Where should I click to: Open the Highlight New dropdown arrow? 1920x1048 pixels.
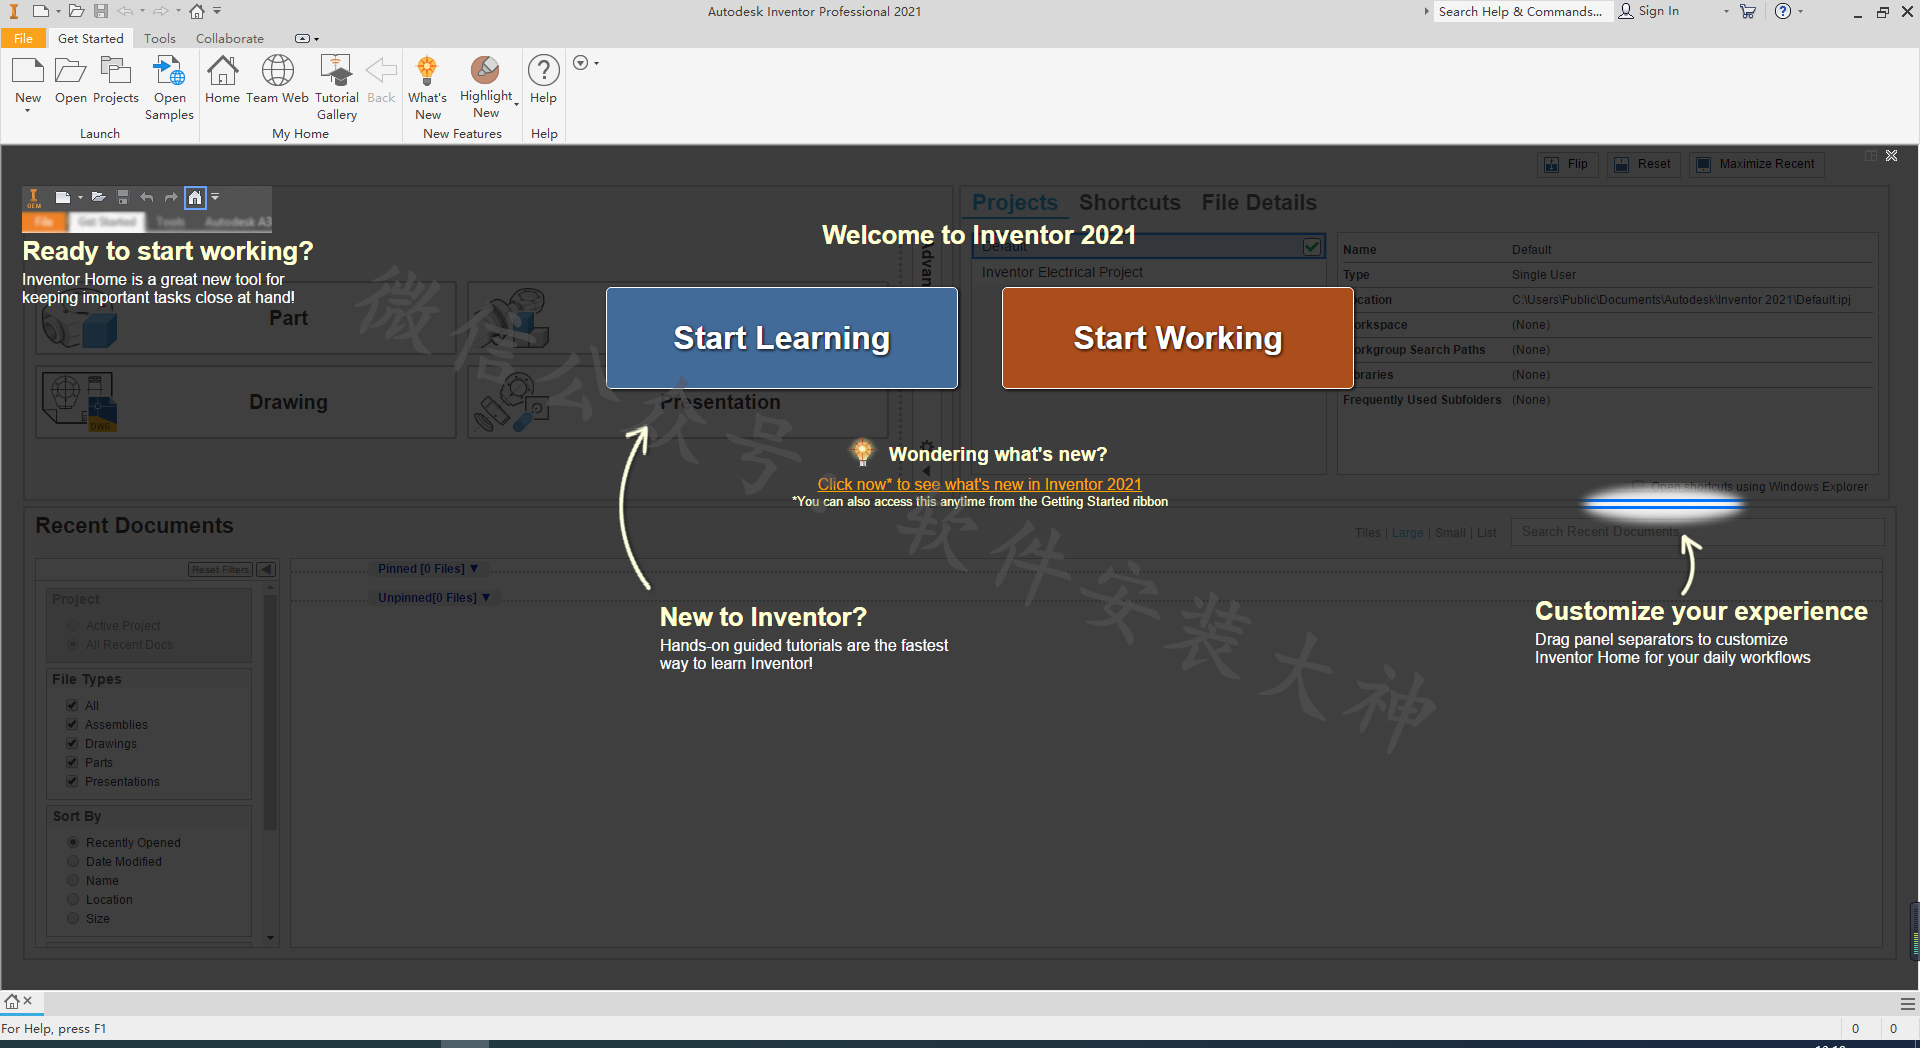tap(517, 103)
